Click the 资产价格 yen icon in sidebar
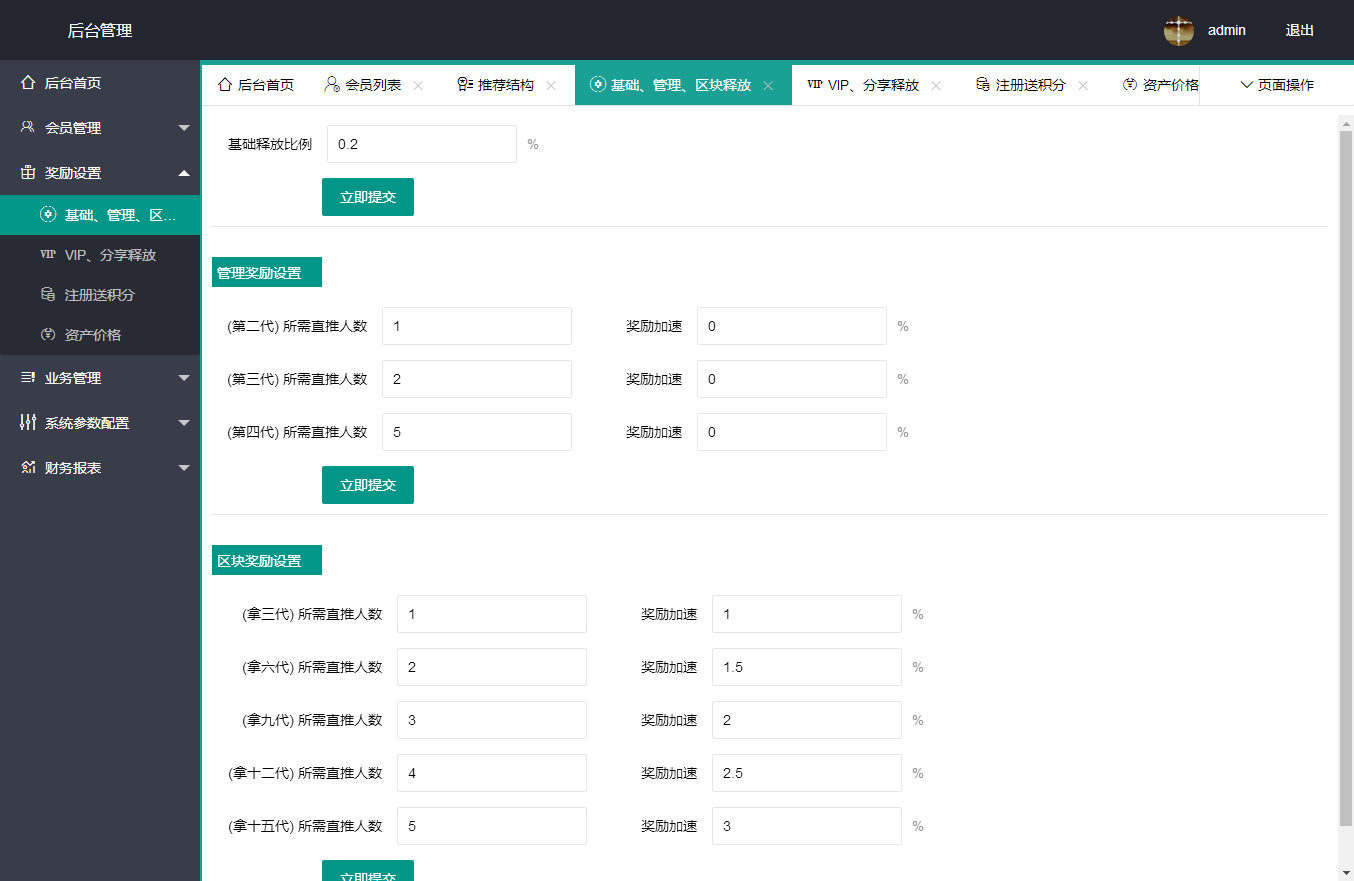The height and width of the screenshot is (881, 1354). 47,335
